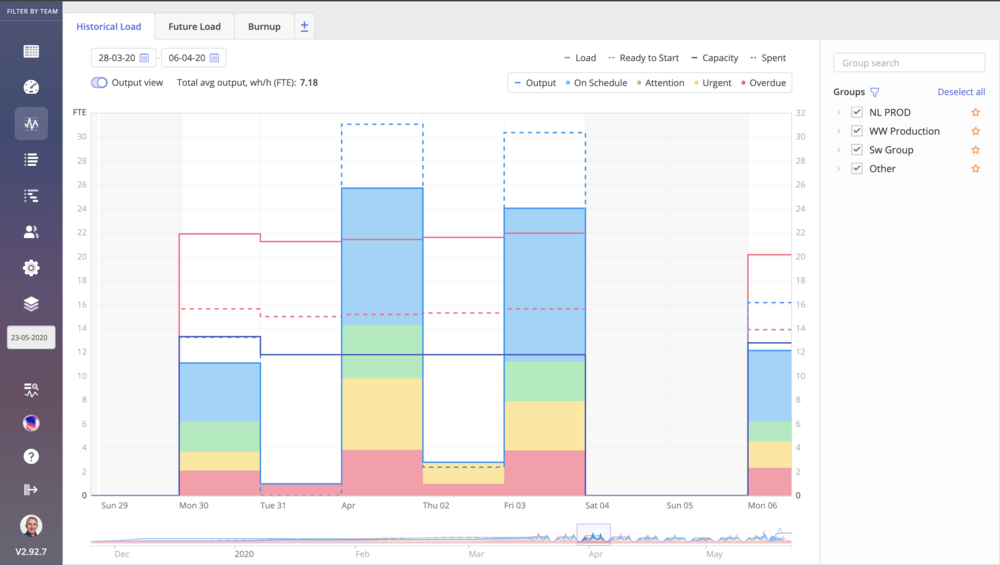Click the people/team icon in sidebar
The width and height of the screenshot is (1000, 565).
31,232
